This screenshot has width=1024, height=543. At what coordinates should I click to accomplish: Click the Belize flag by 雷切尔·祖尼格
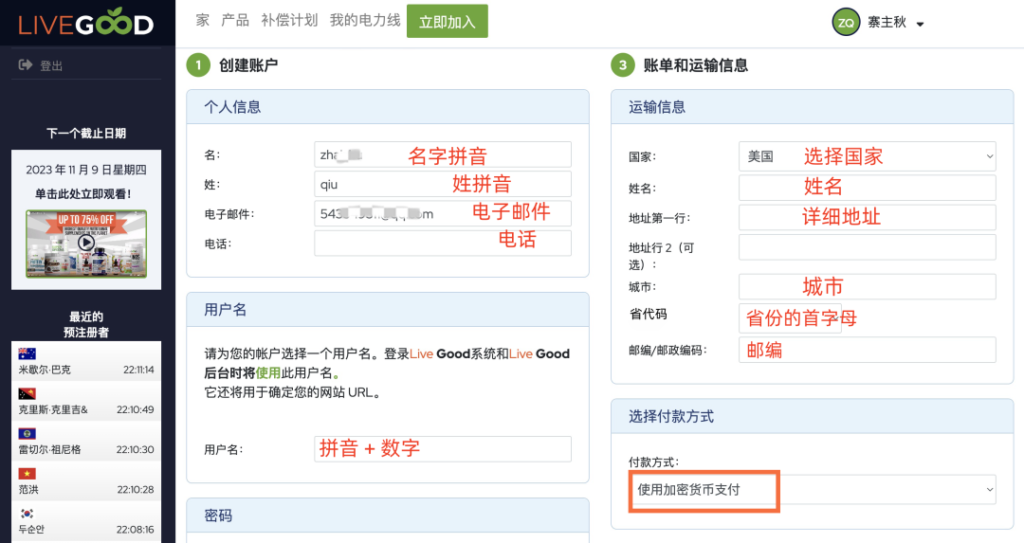(27, 433)
